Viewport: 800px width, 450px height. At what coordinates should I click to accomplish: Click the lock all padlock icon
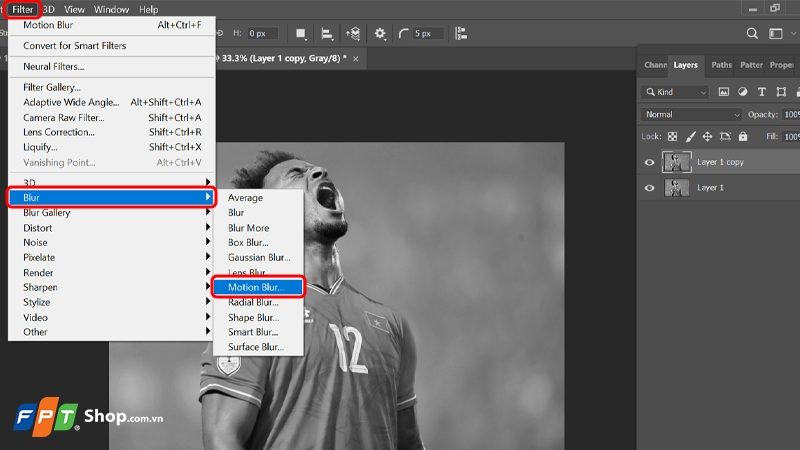pyautogui.click(x=743, y=136)
